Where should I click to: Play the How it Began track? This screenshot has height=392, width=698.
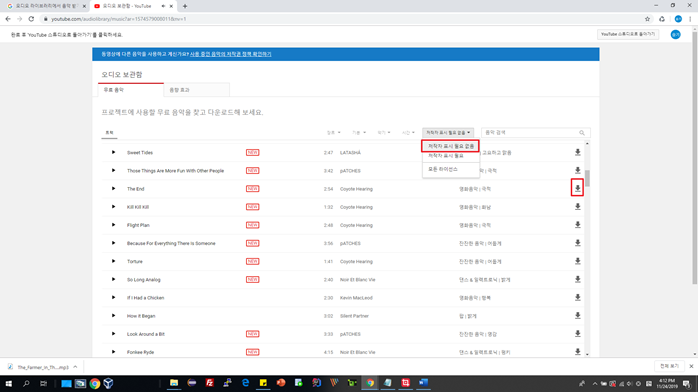[x=114, y=315]
